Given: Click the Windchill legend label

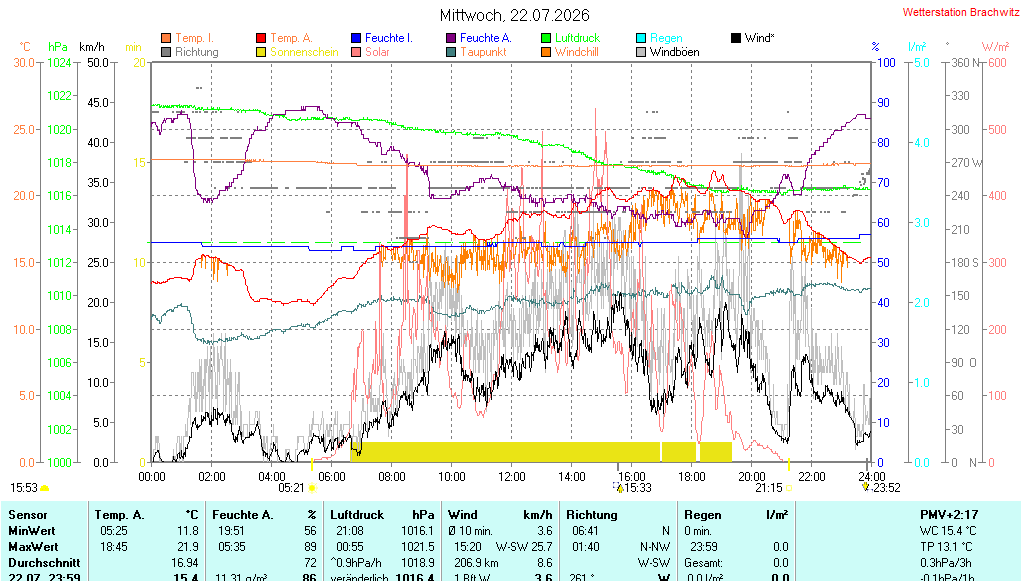Looking at the screenshot, I should (x=576, y=52).
